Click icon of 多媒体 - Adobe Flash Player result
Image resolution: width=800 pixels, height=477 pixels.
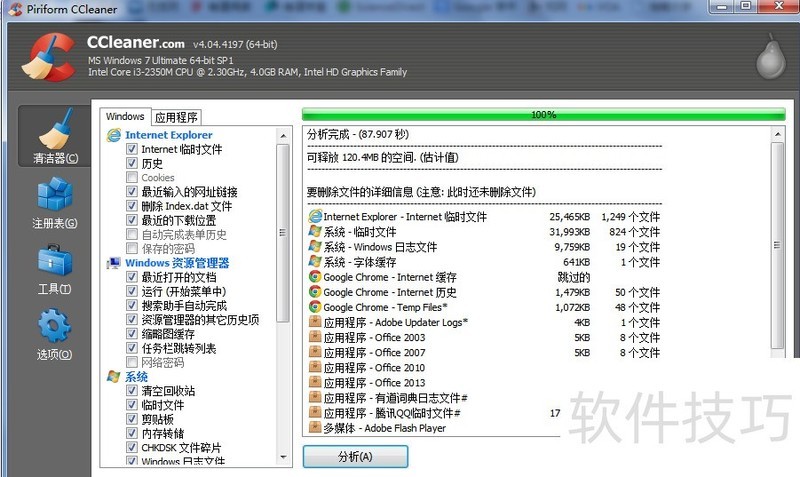coord(315,428)
